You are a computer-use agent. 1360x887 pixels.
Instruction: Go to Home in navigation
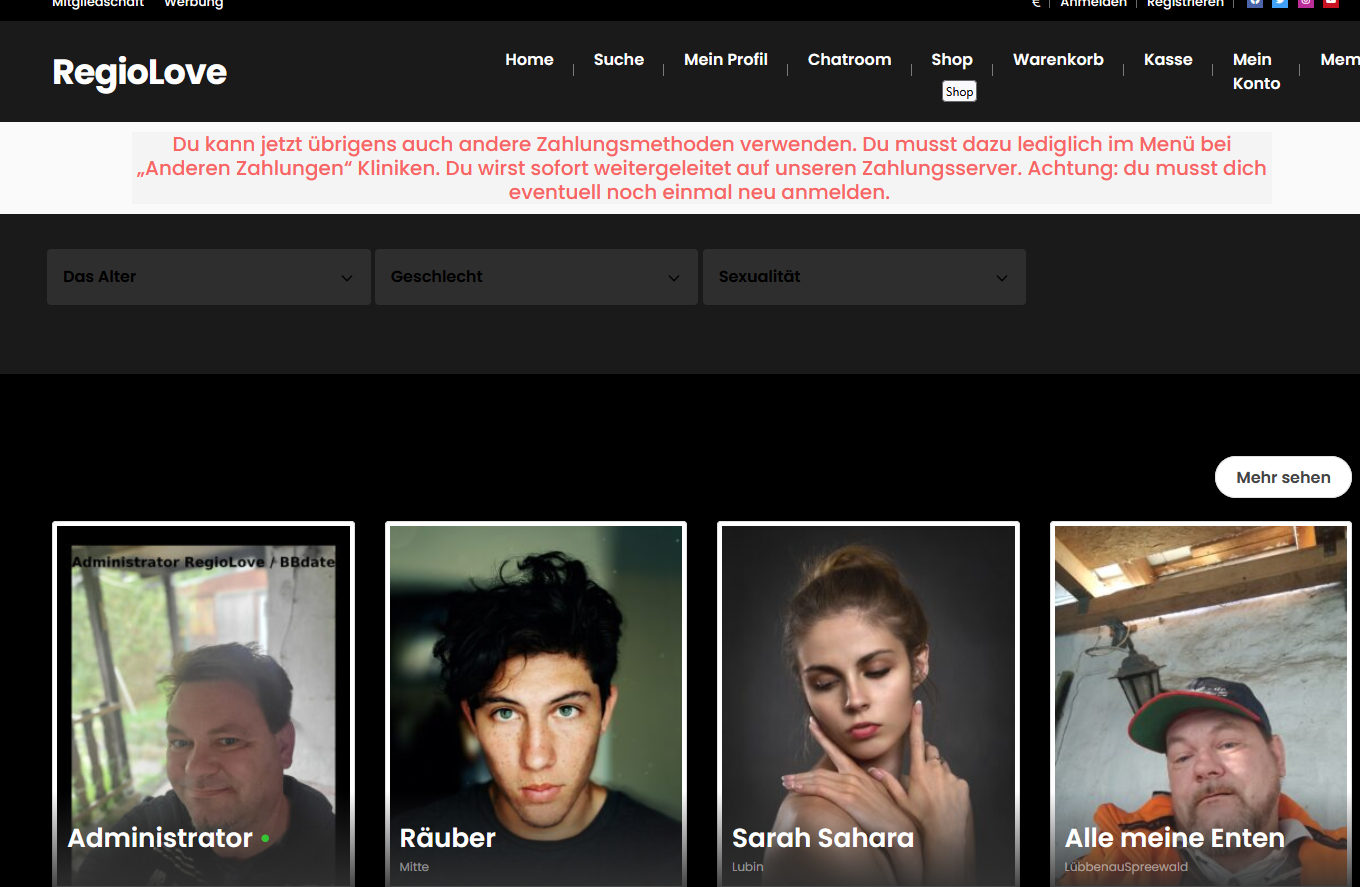(x=529, y=60)
